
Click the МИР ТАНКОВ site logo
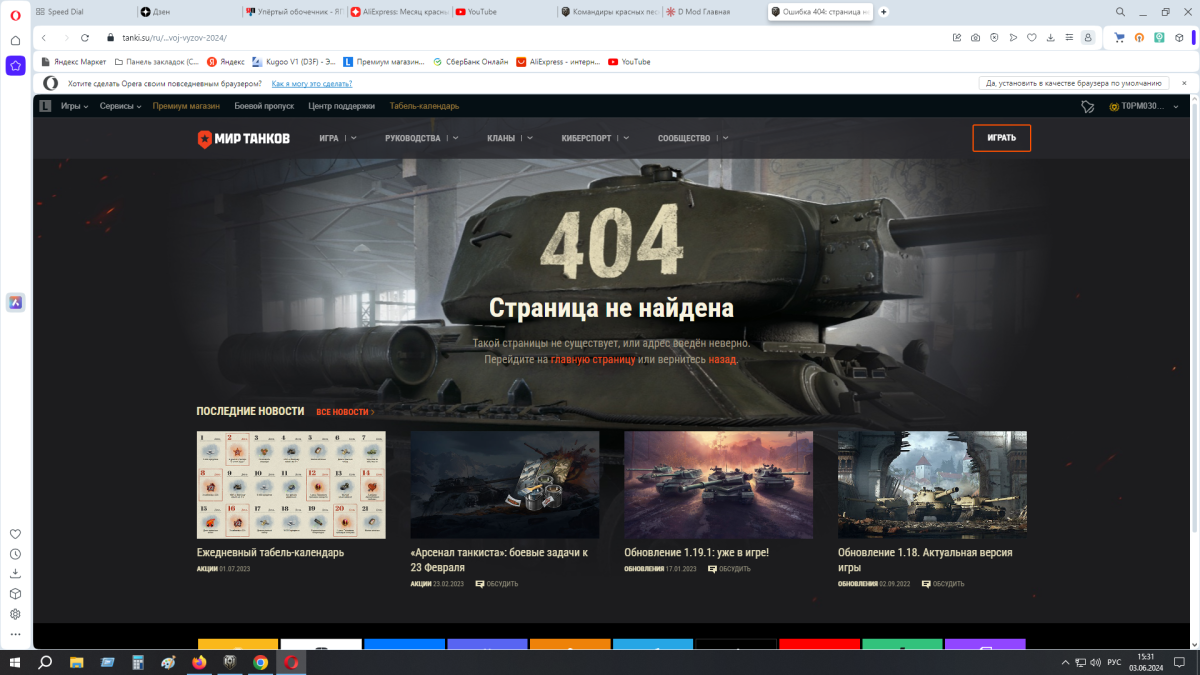click(243, 138)
